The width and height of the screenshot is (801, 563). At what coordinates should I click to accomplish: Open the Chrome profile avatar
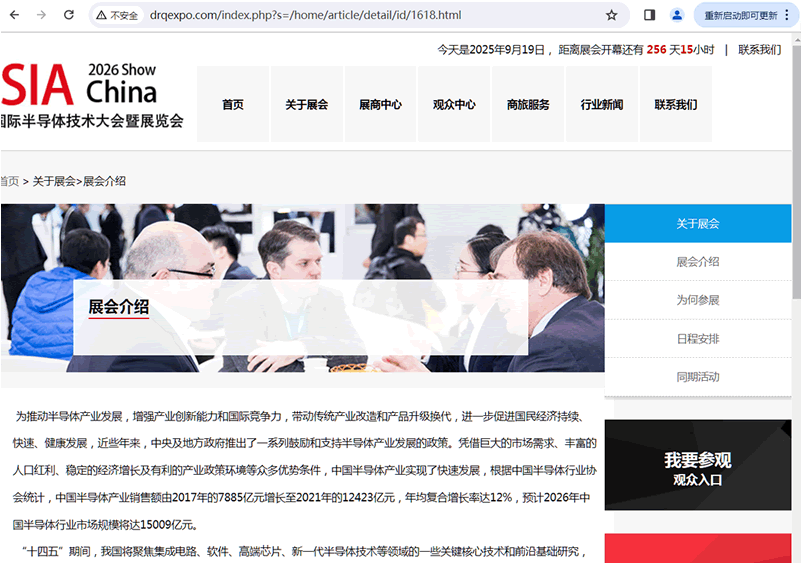677,15
